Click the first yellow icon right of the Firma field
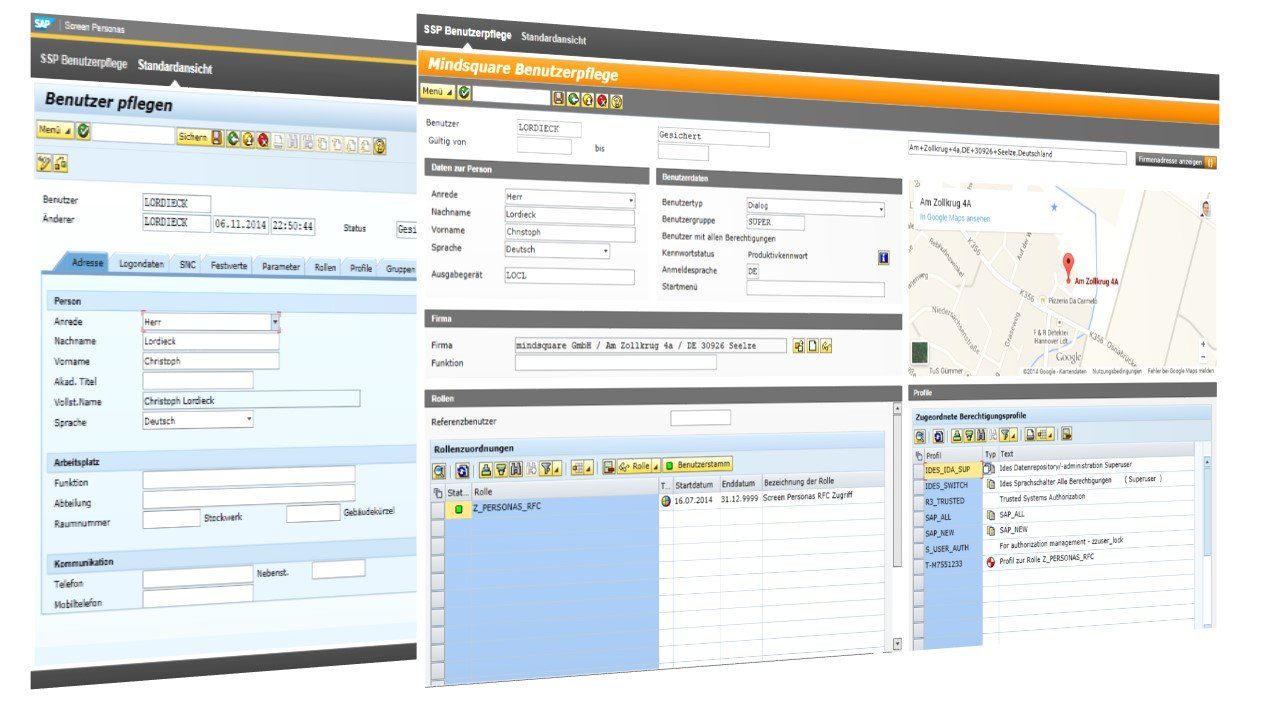This screenshot has width=1280, height=720. click(x=799, y=346)
